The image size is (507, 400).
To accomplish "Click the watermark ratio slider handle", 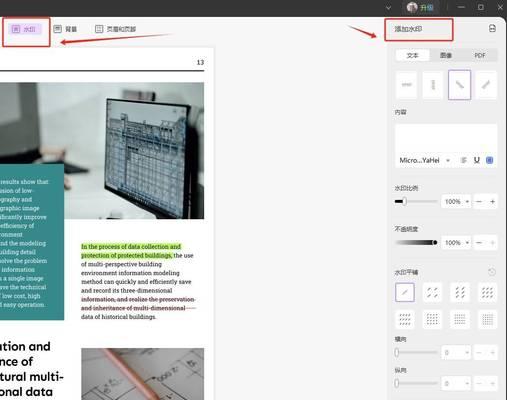I will 404,201.
